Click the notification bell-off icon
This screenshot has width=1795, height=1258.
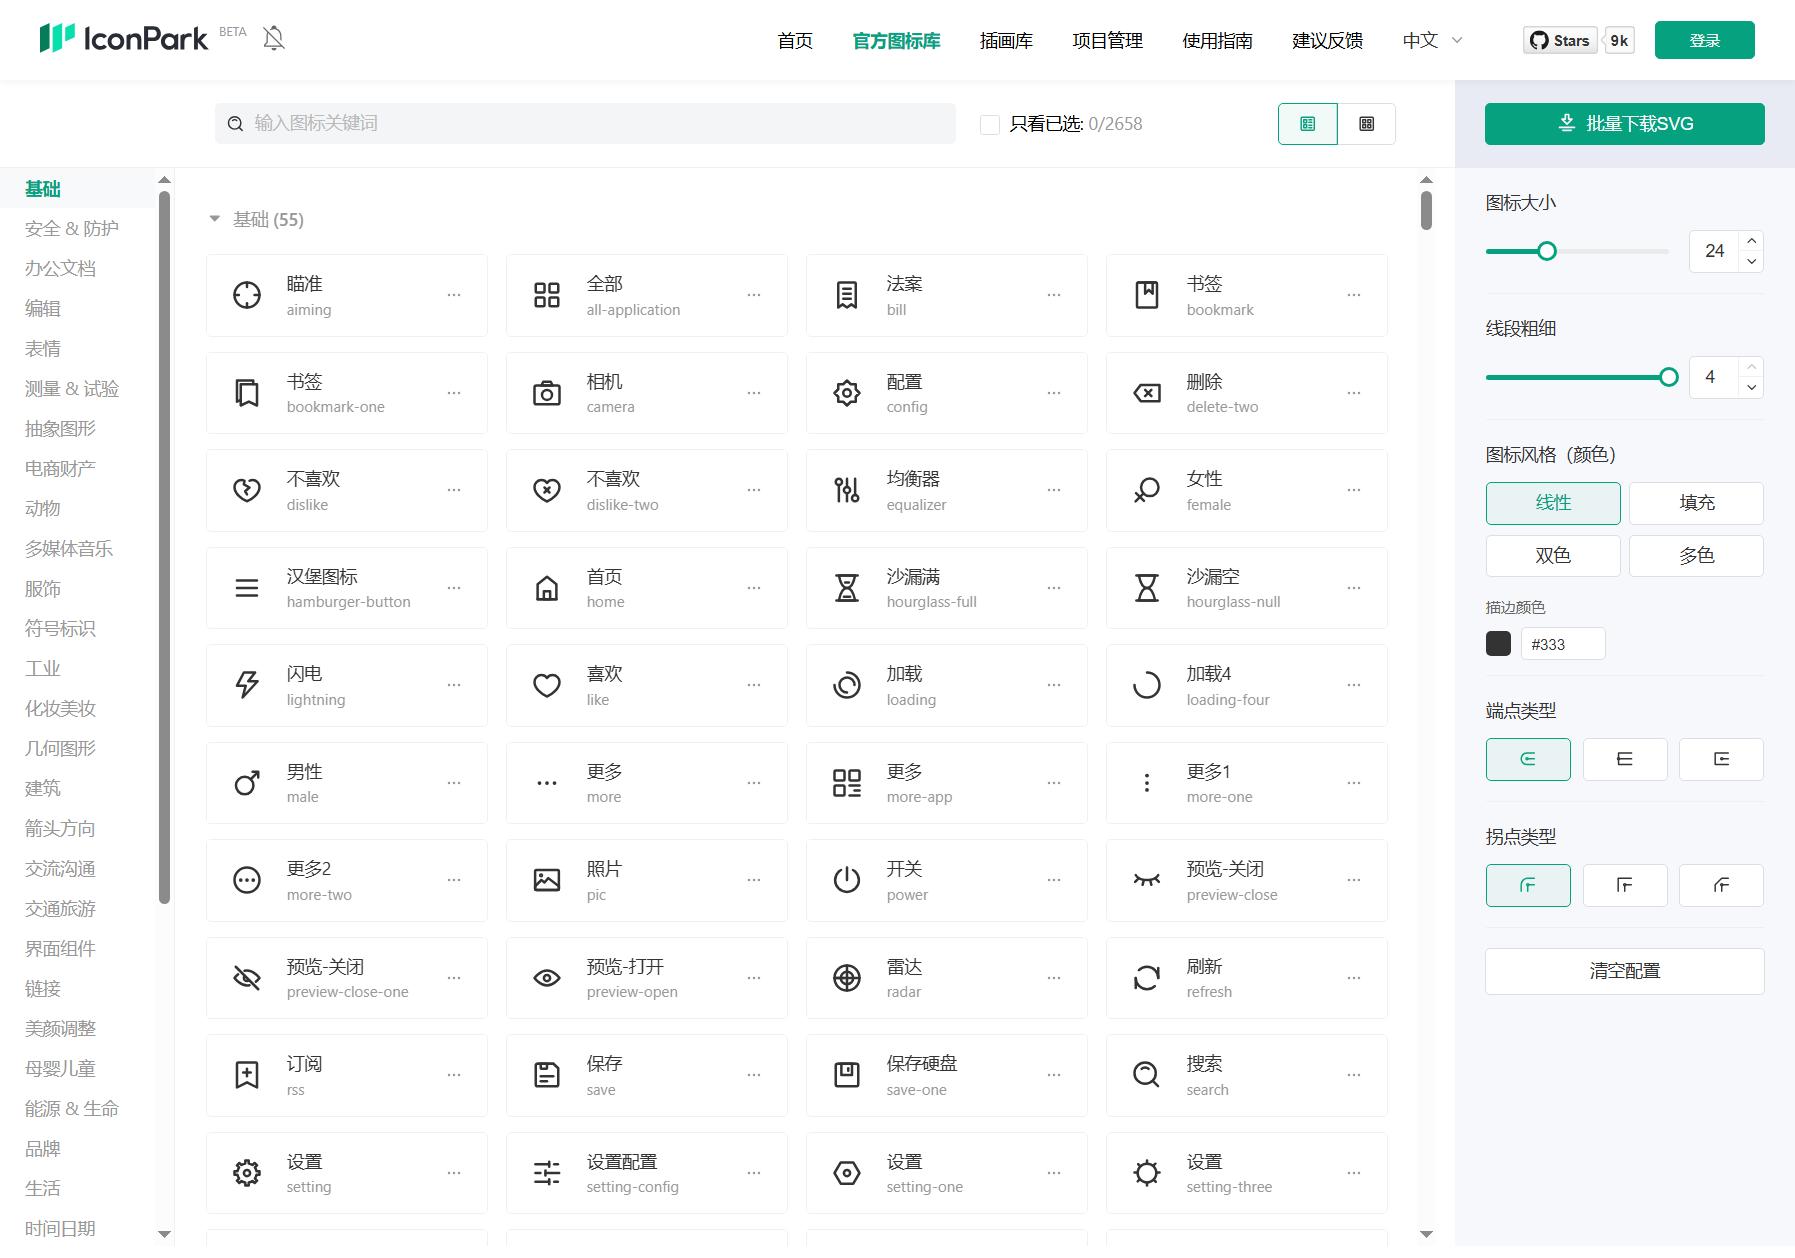[274, 39]
